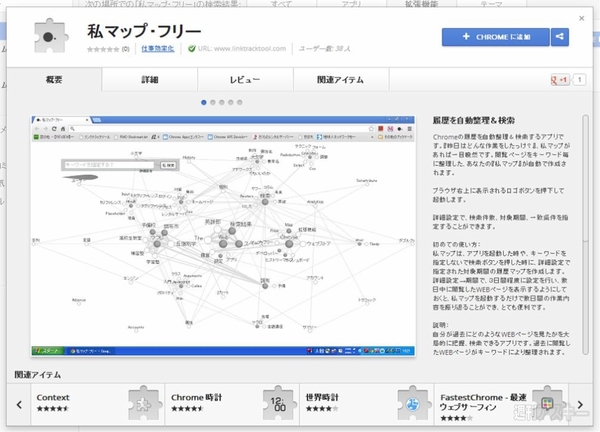Show previous related items with left arrow
Screen dimensions: 600x432
(19, 404)
